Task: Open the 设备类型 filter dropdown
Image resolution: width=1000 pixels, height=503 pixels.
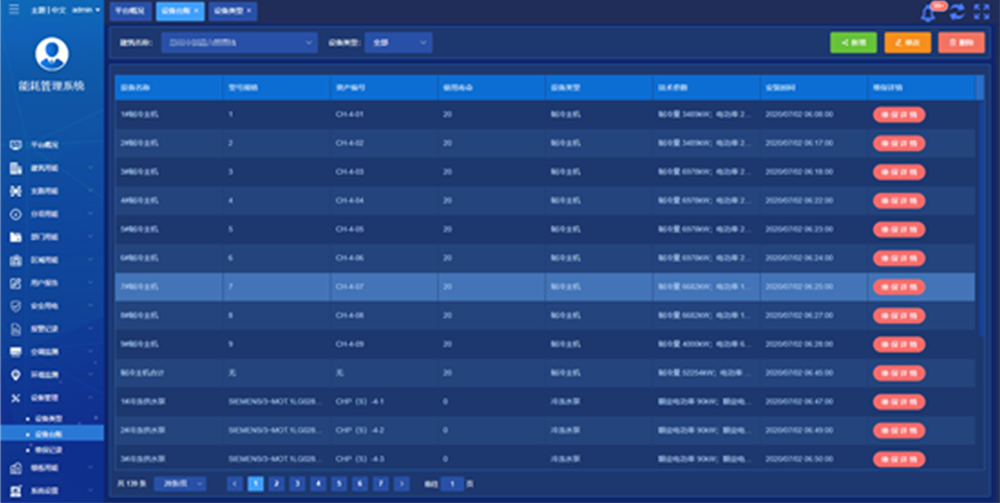Action: pyautogui.click(x=398, y=43)
